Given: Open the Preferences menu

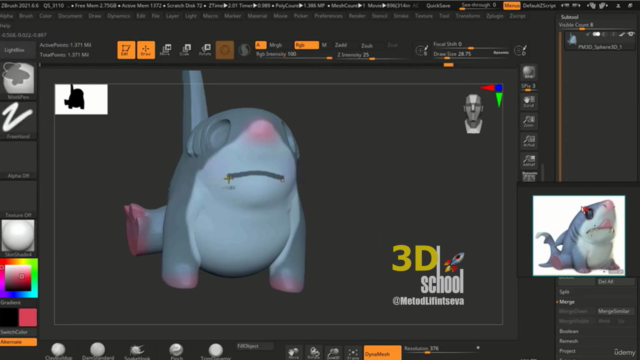Looking at the screenshot, I should click(328, 16).
